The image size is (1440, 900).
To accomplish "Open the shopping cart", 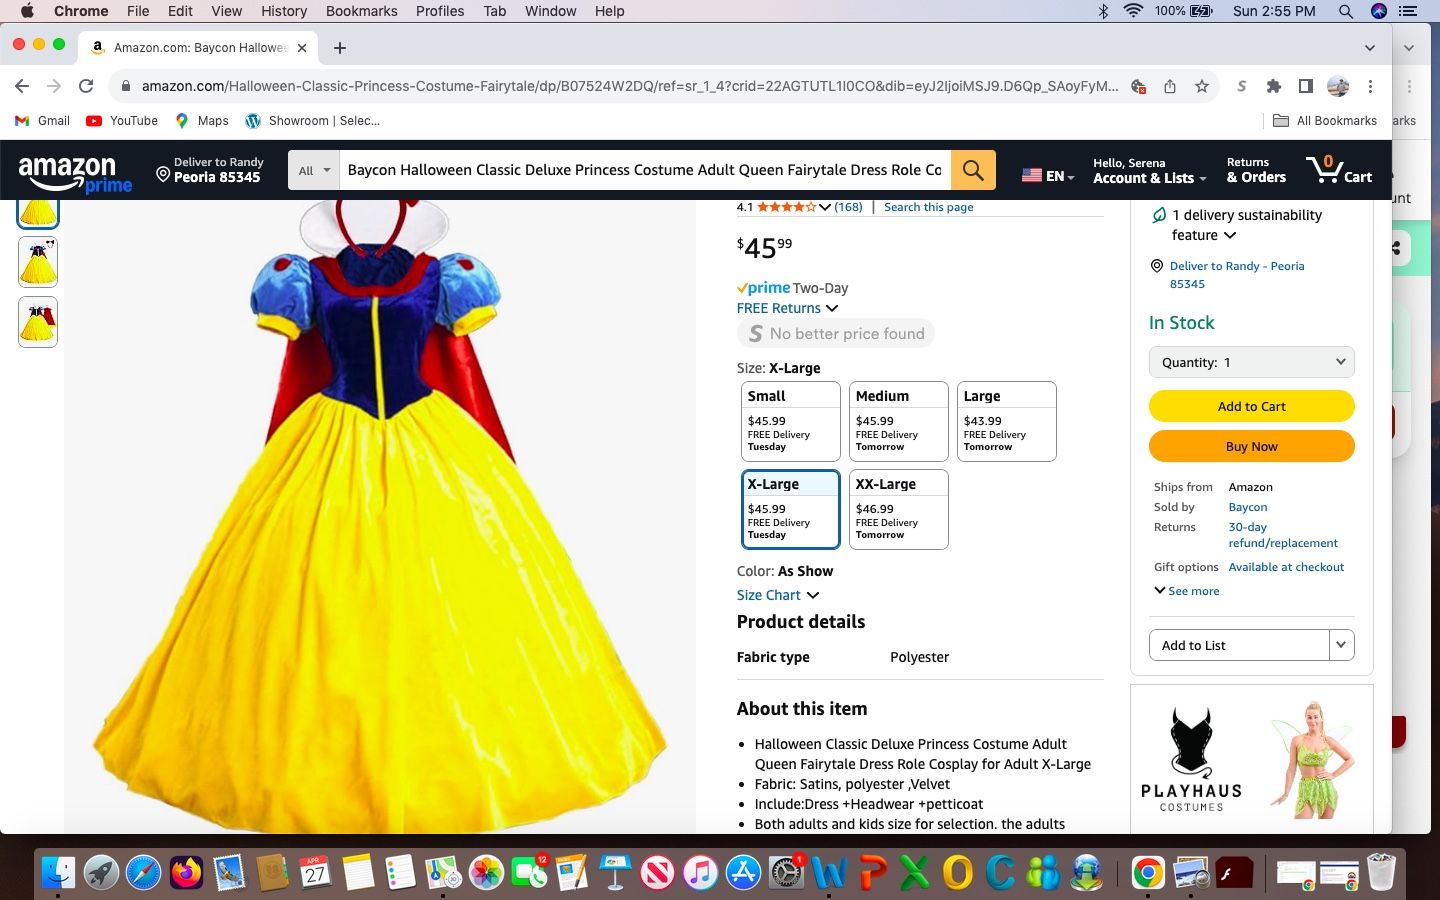I will pos(1339,169).
